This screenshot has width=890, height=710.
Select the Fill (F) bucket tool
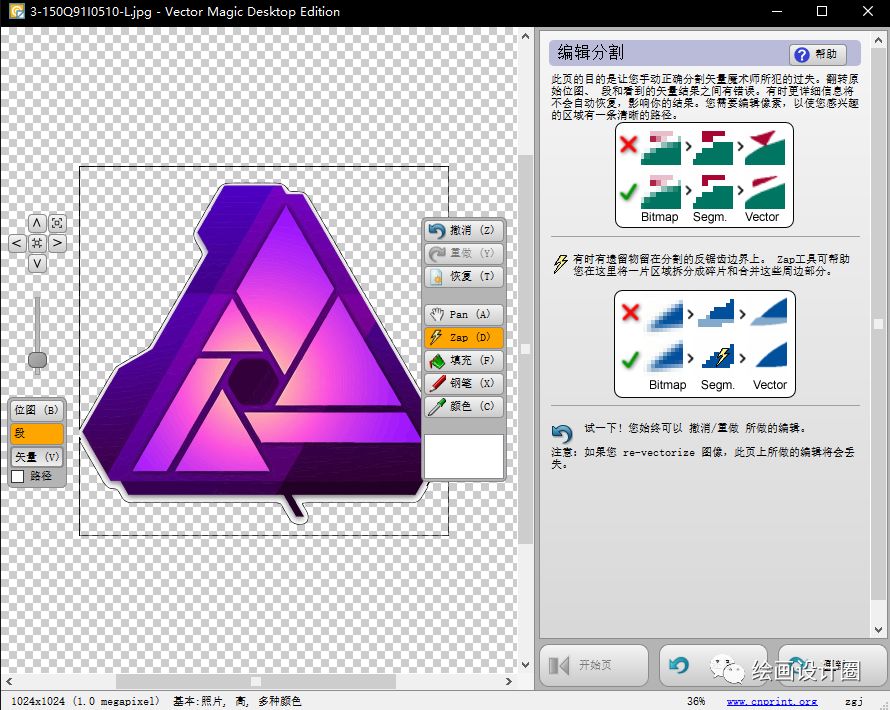coord(464,360)
